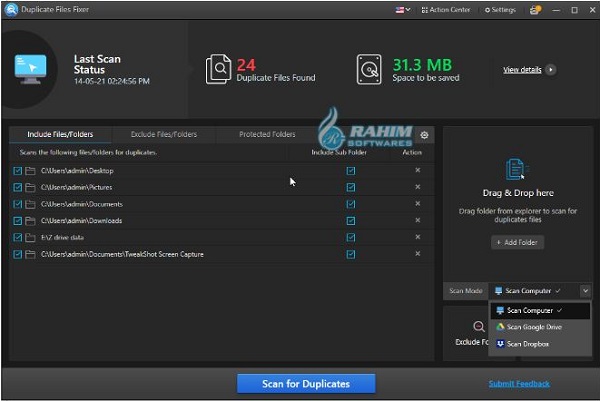Viewport: 600px width, 401px height.
Task: Remove the Downloads folder with X
Action: coord(417,220)
